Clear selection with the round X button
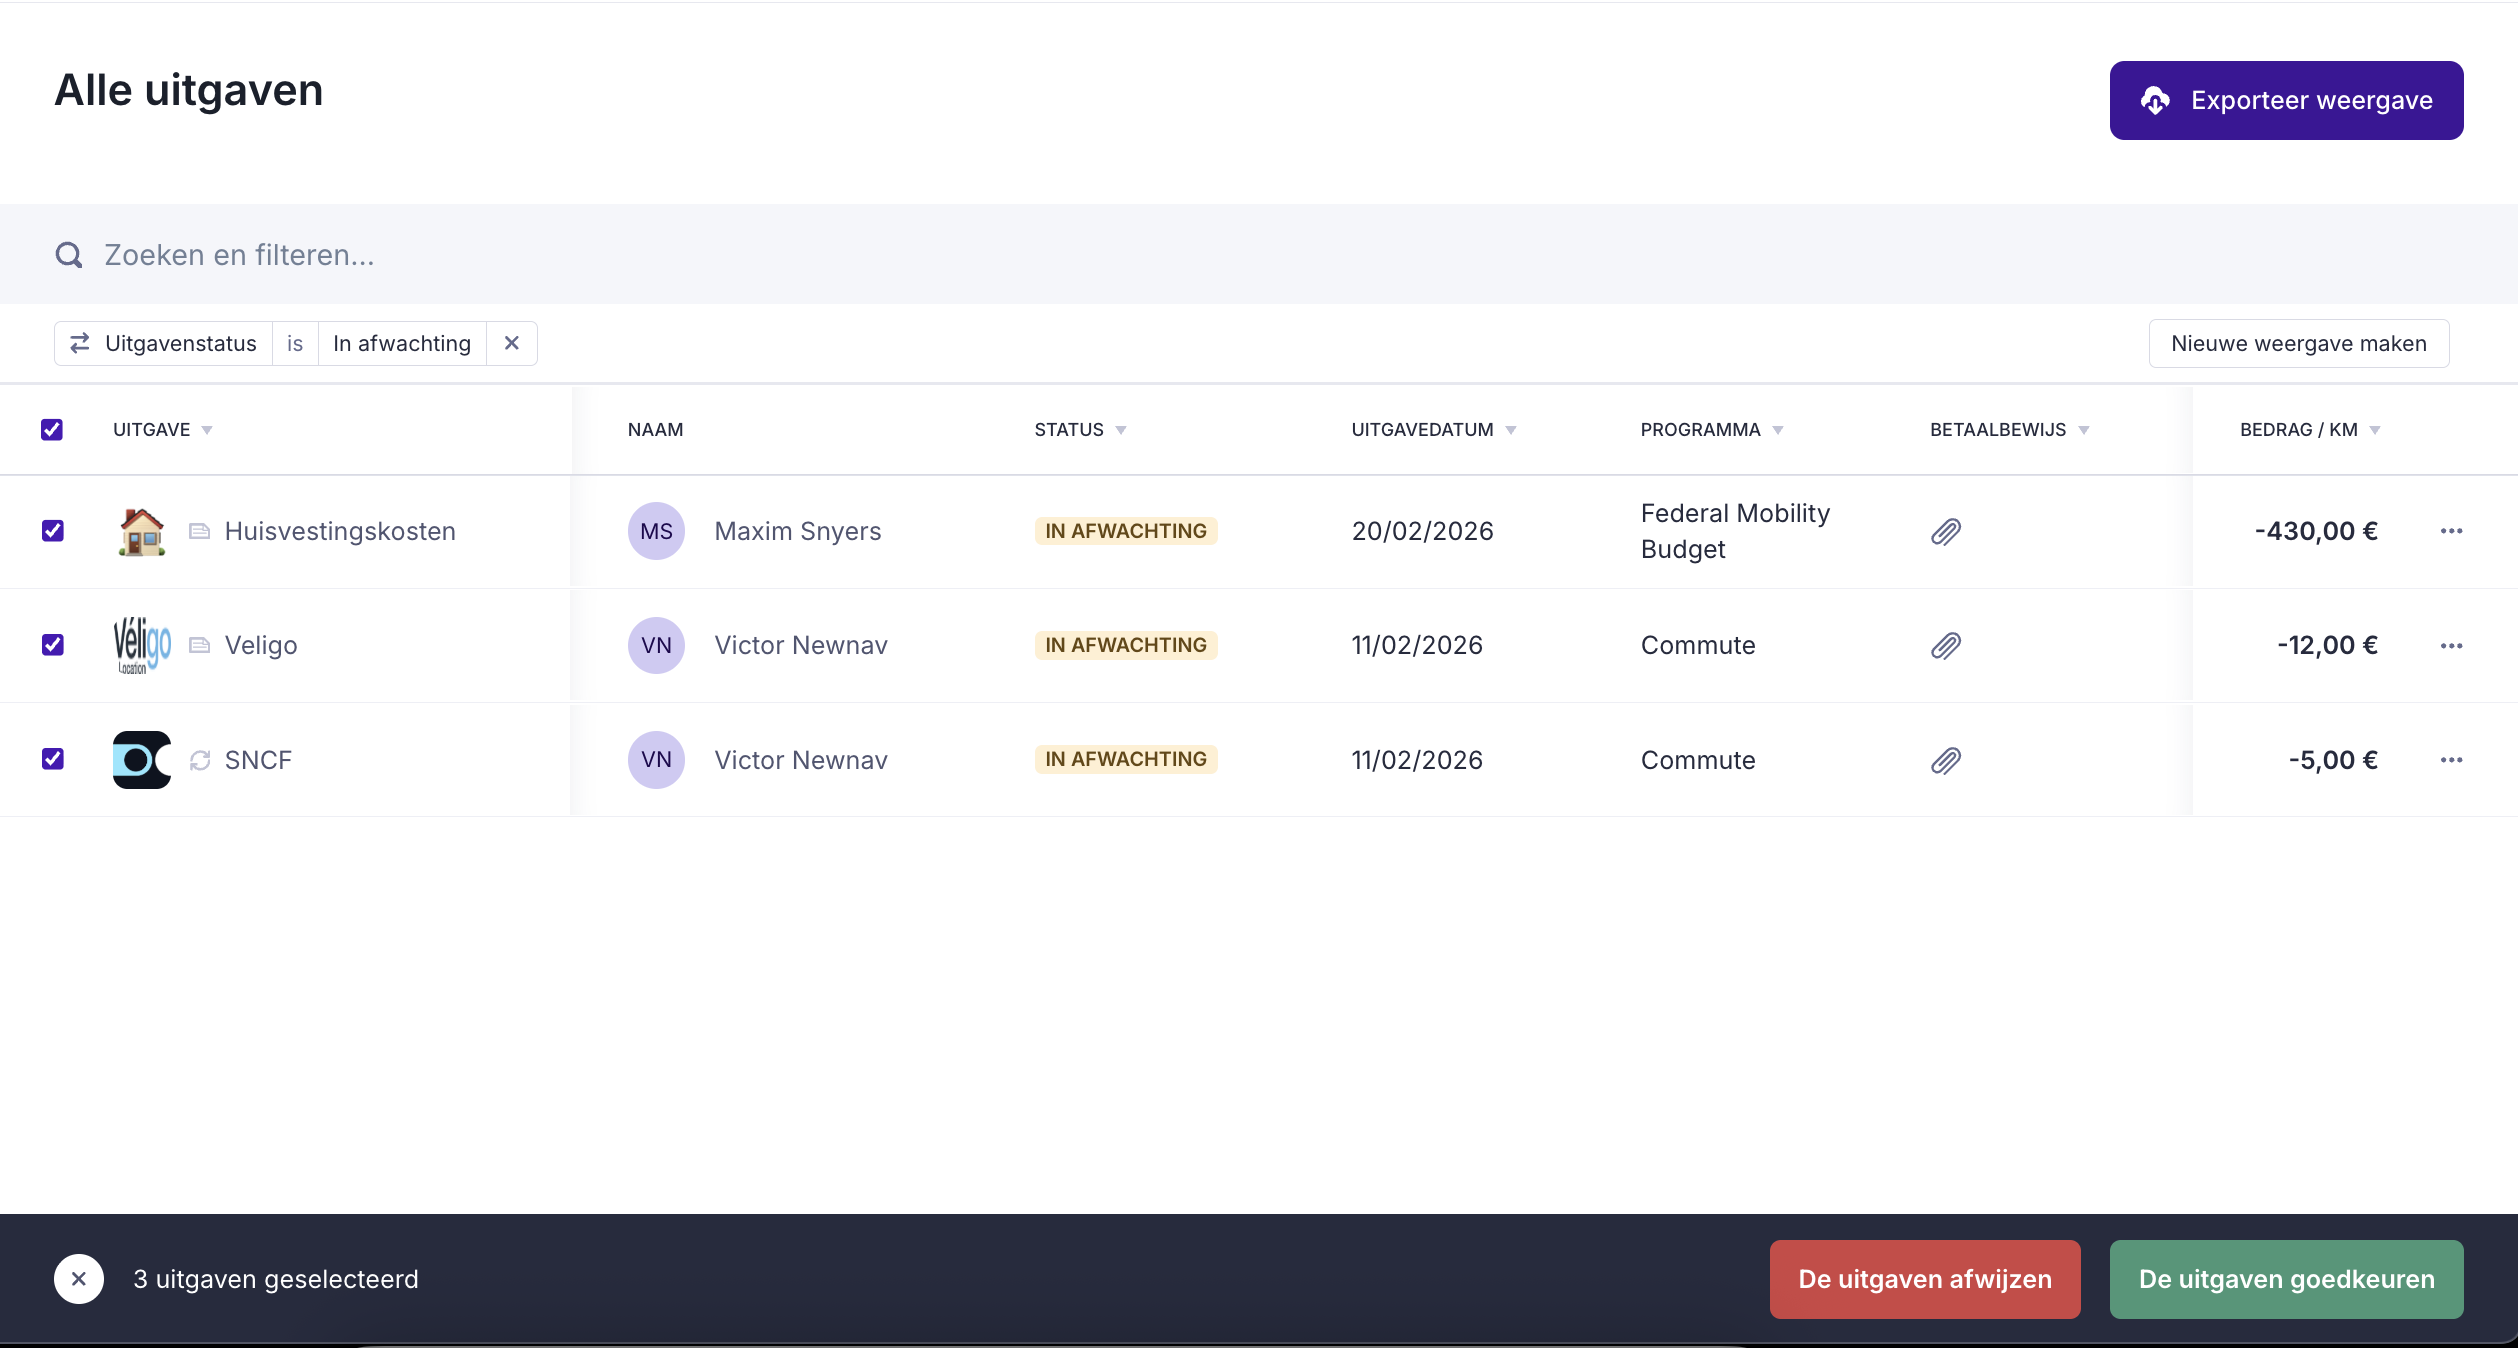 pos(79,1279)
